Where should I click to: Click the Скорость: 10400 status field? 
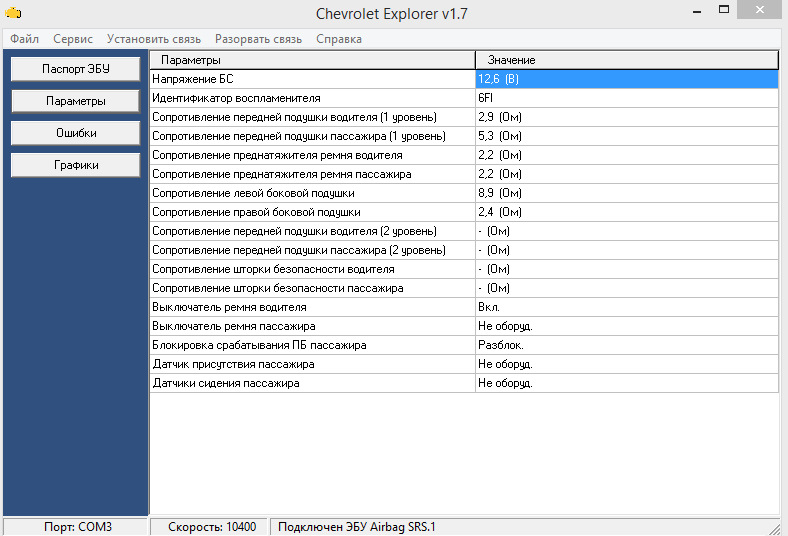pyautogui.click(x=209, y=527)
